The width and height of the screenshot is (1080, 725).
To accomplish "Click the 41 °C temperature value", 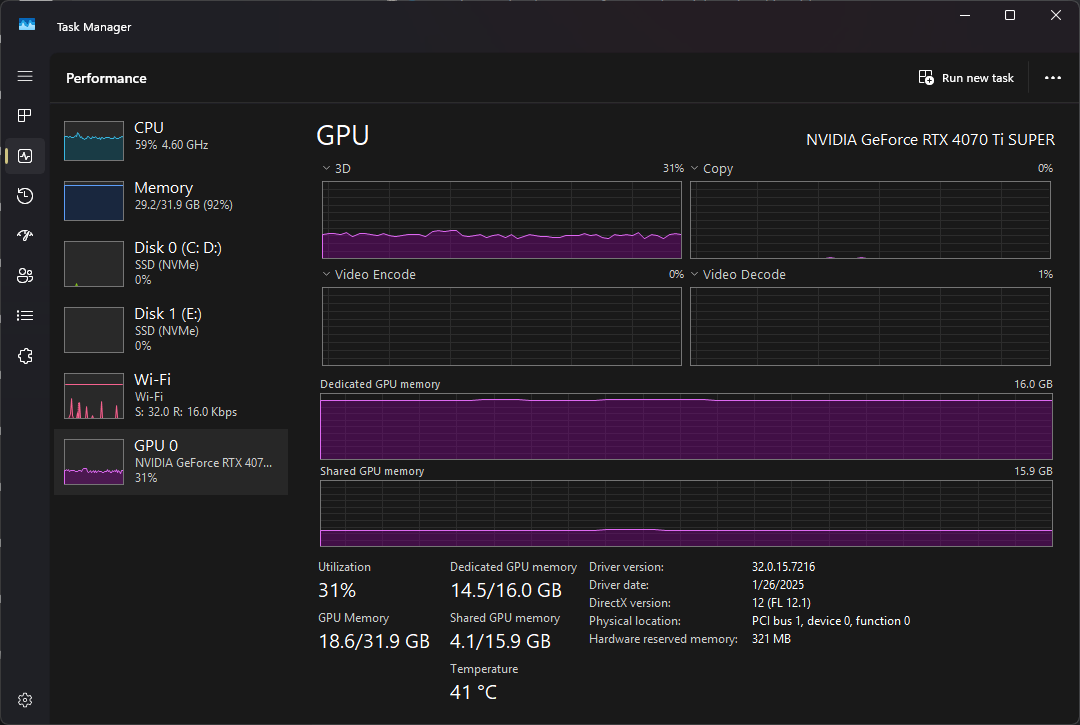I will [x=473, y=692].
